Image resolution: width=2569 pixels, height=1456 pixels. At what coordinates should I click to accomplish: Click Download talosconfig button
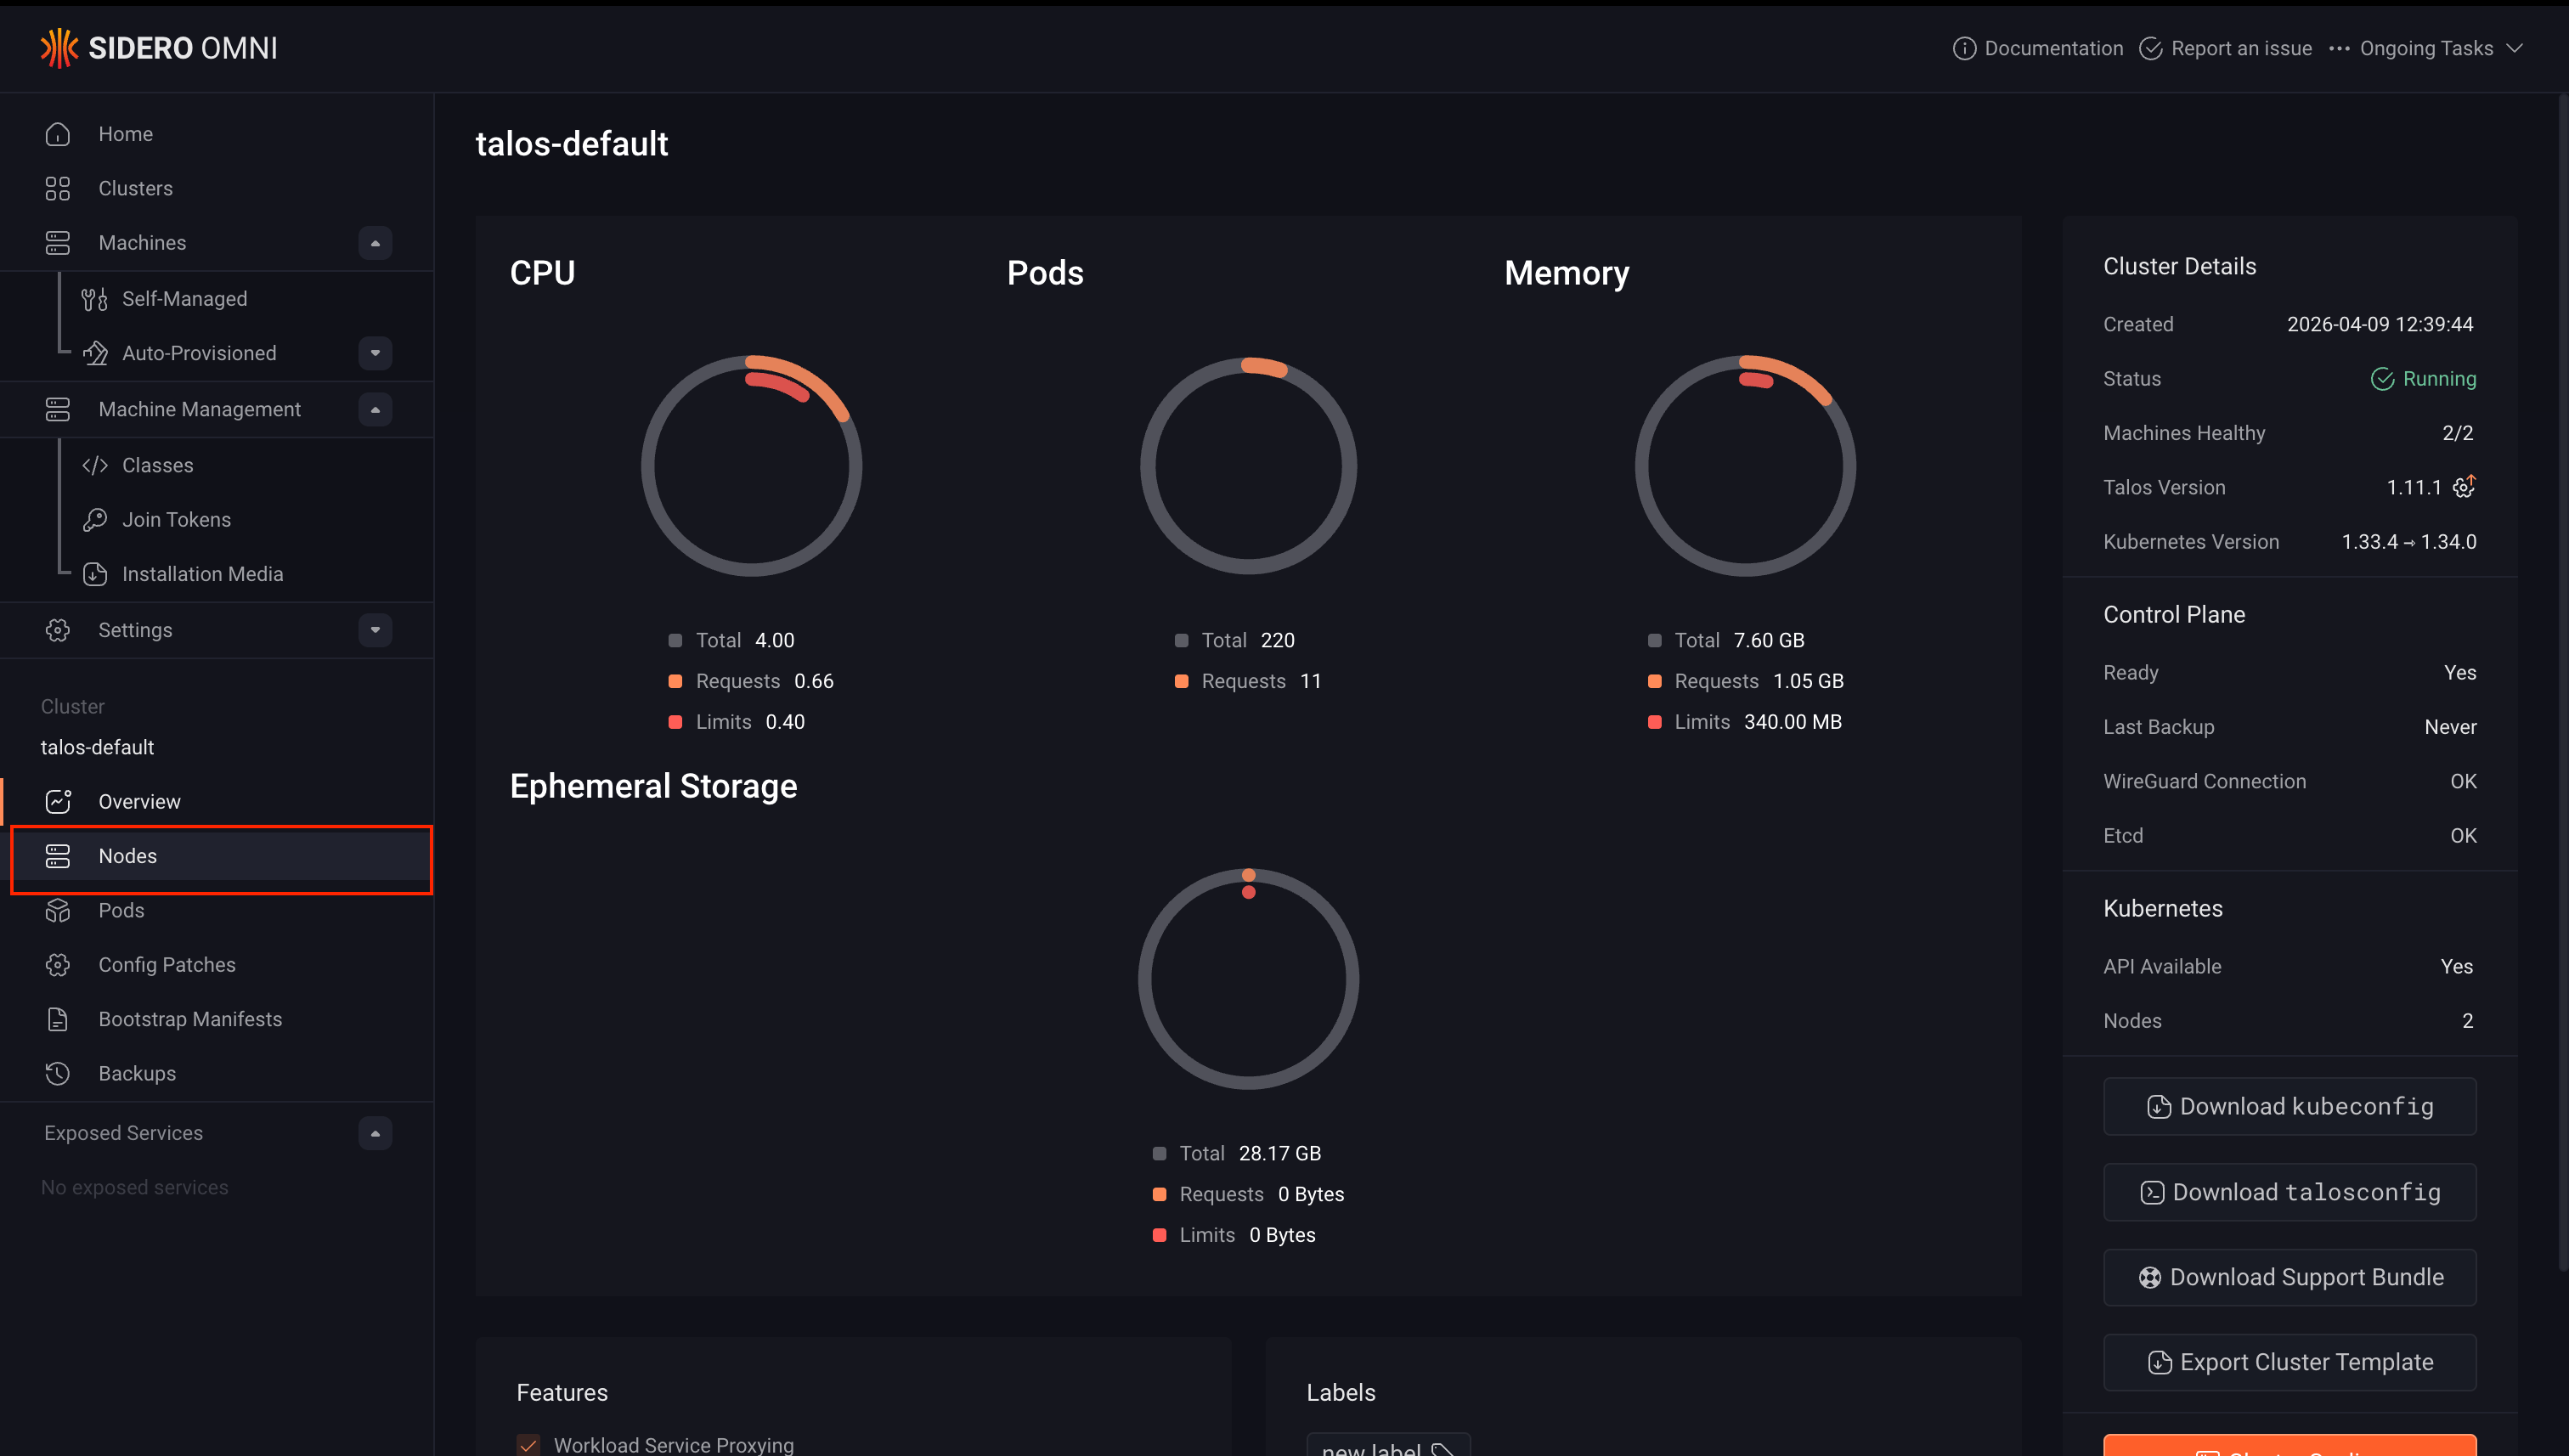pyautogui.click(x=2289, y=1192)
